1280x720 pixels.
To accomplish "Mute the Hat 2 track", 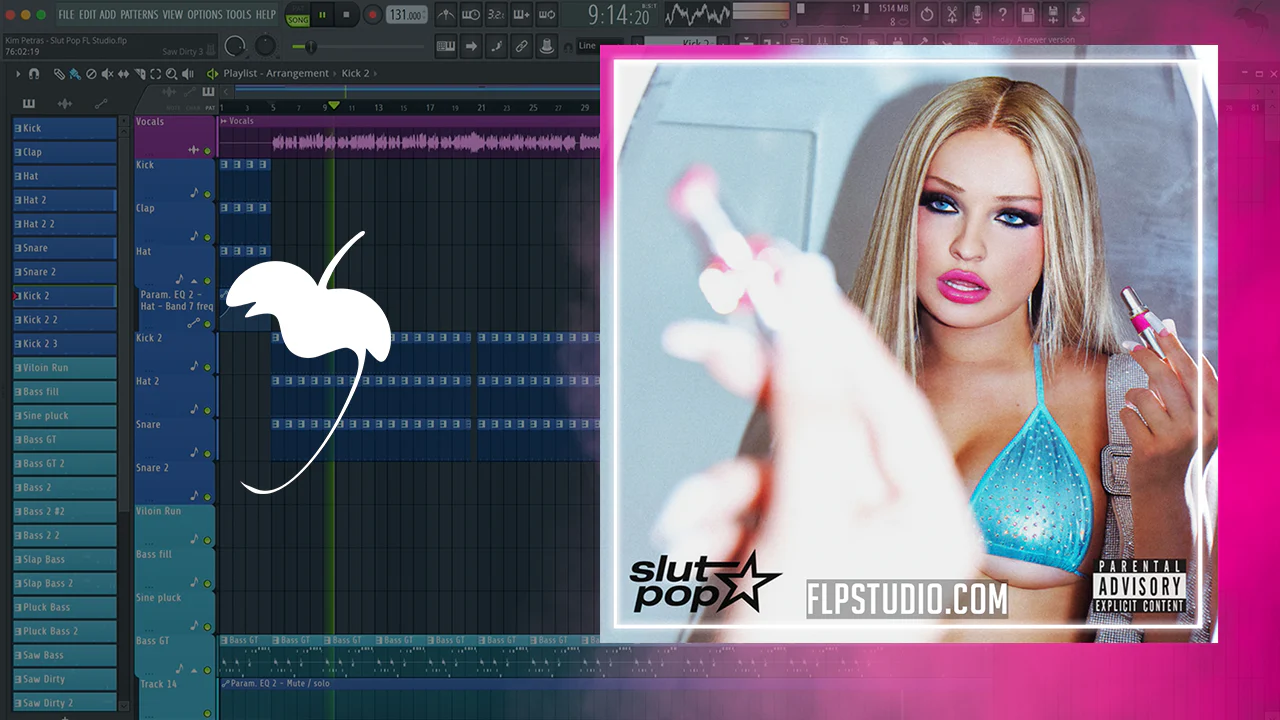I will [208, 410].
